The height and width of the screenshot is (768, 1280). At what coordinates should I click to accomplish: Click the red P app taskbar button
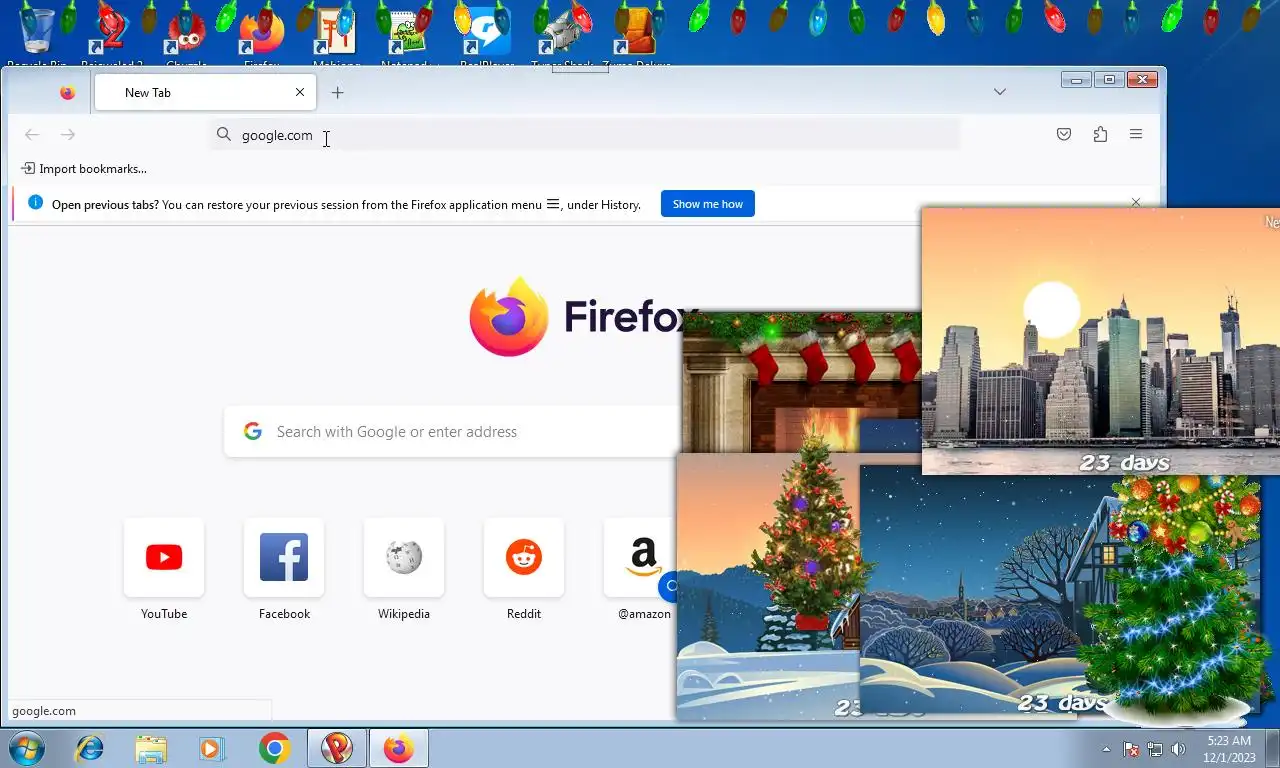coord(337,748)
